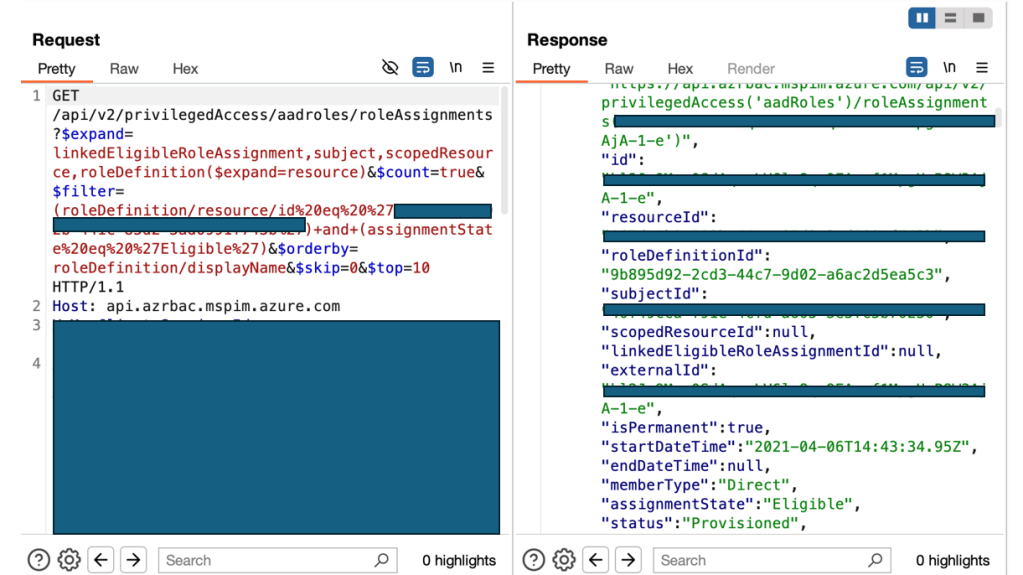This screenshot has width=1023, height=575.
Task: Select side-by-side split layout view
Action: [922, 18]
